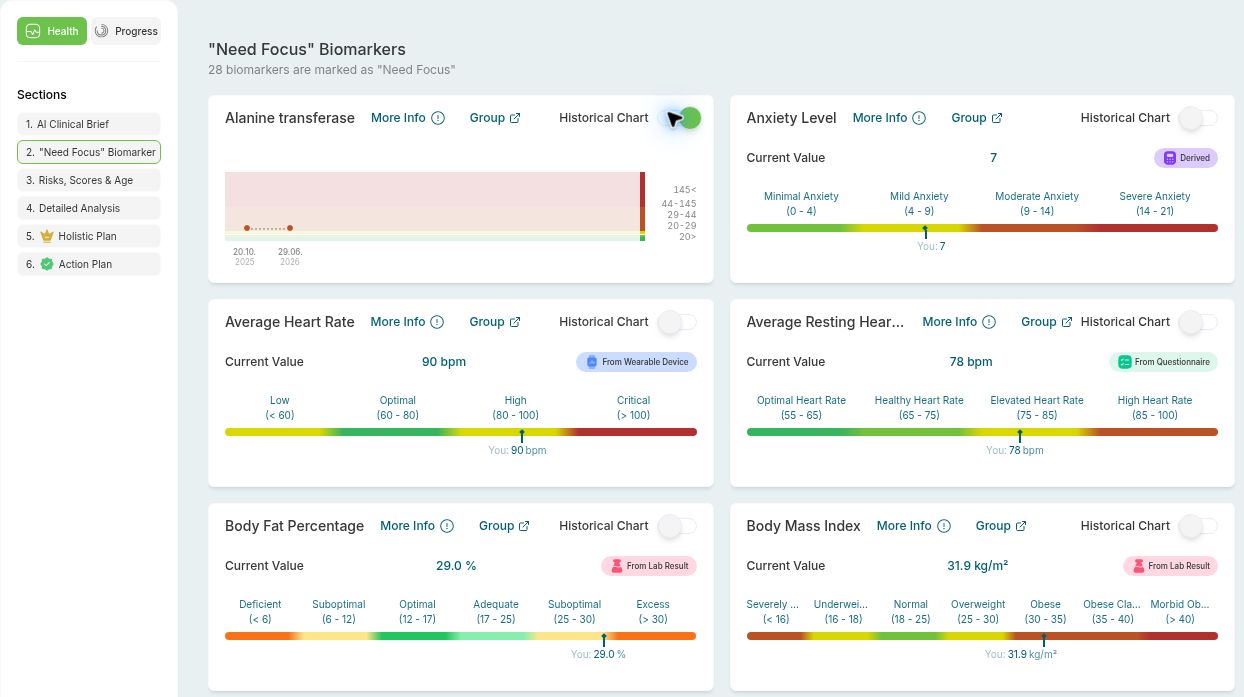Enable Historical Chart toggle for Anxiety Level
Viewport: 1244px width, 697px height.
pyautogui.click(x=1199, y=118)
